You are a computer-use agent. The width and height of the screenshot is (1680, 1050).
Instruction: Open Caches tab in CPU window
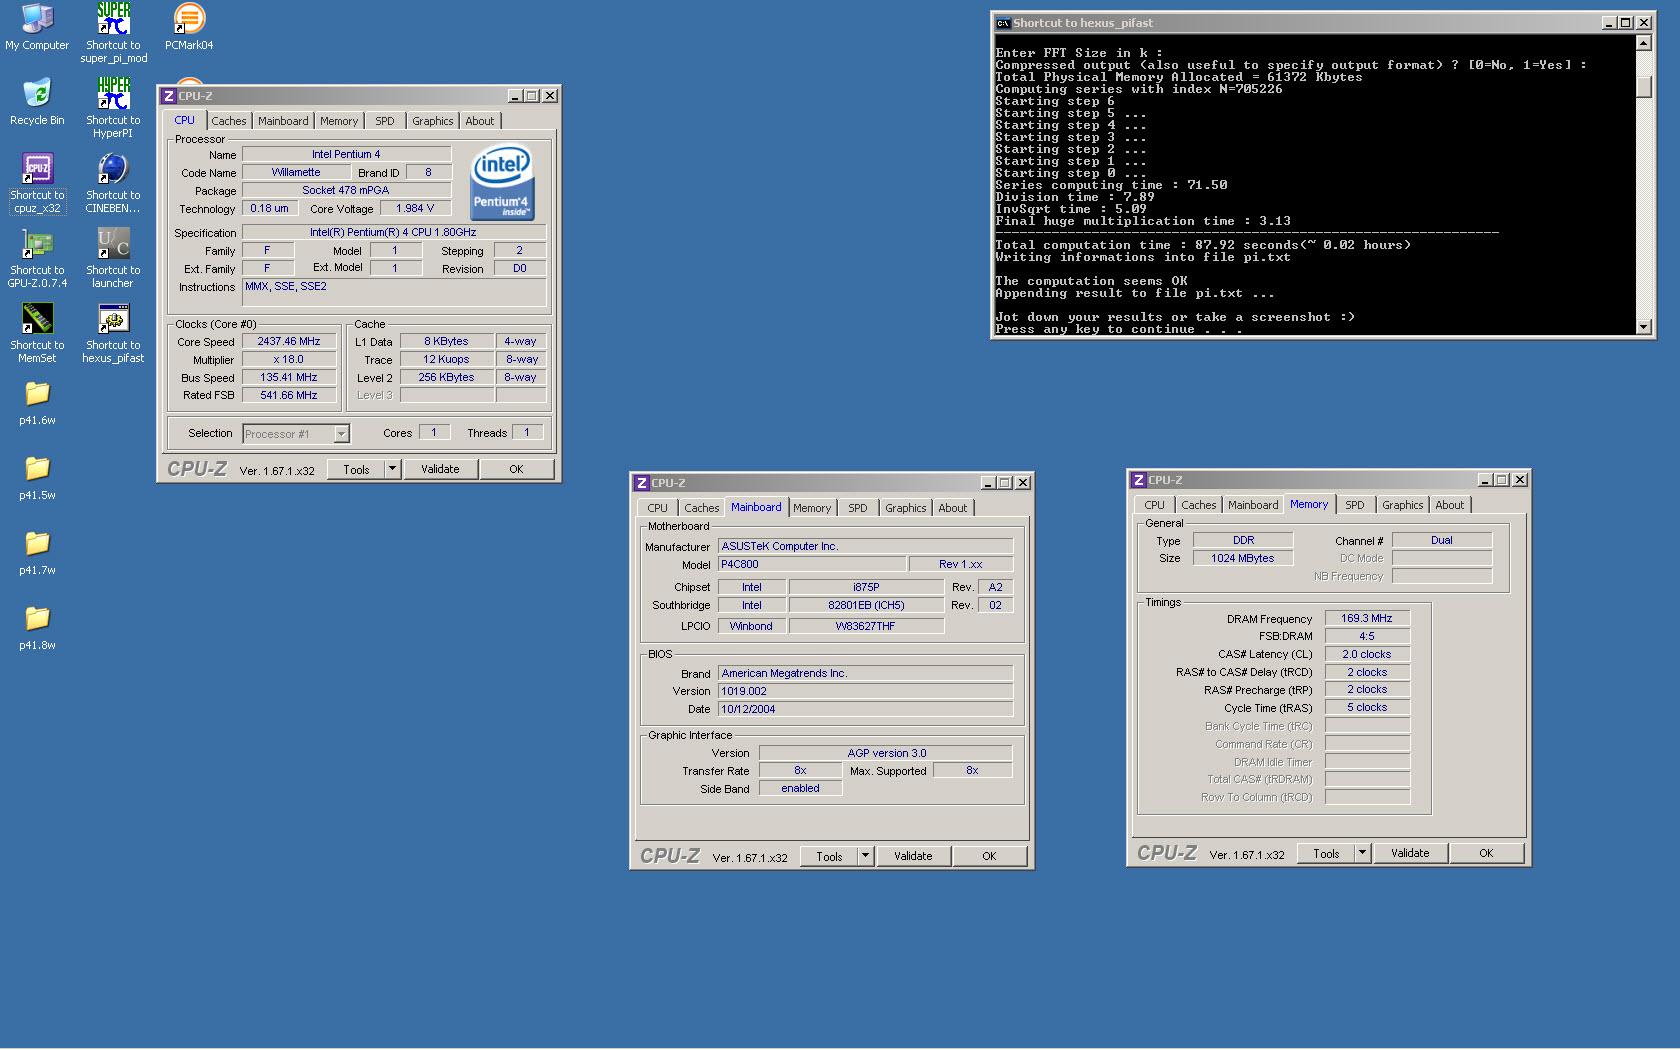(x=229, y=121)
